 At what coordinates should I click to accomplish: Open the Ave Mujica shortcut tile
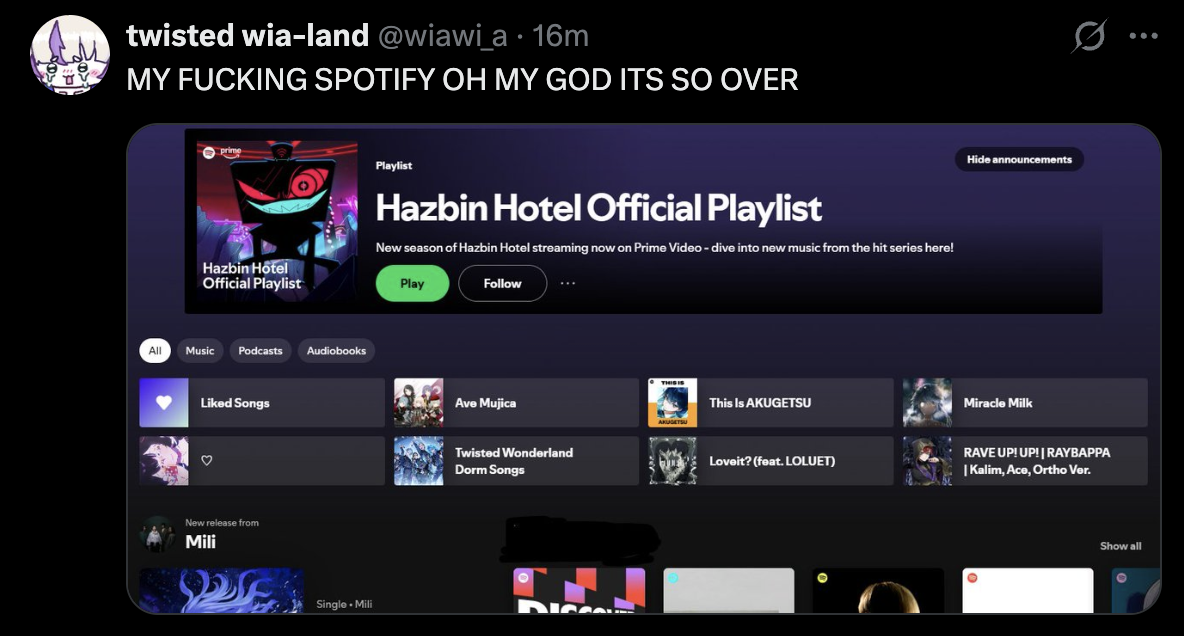516,403
